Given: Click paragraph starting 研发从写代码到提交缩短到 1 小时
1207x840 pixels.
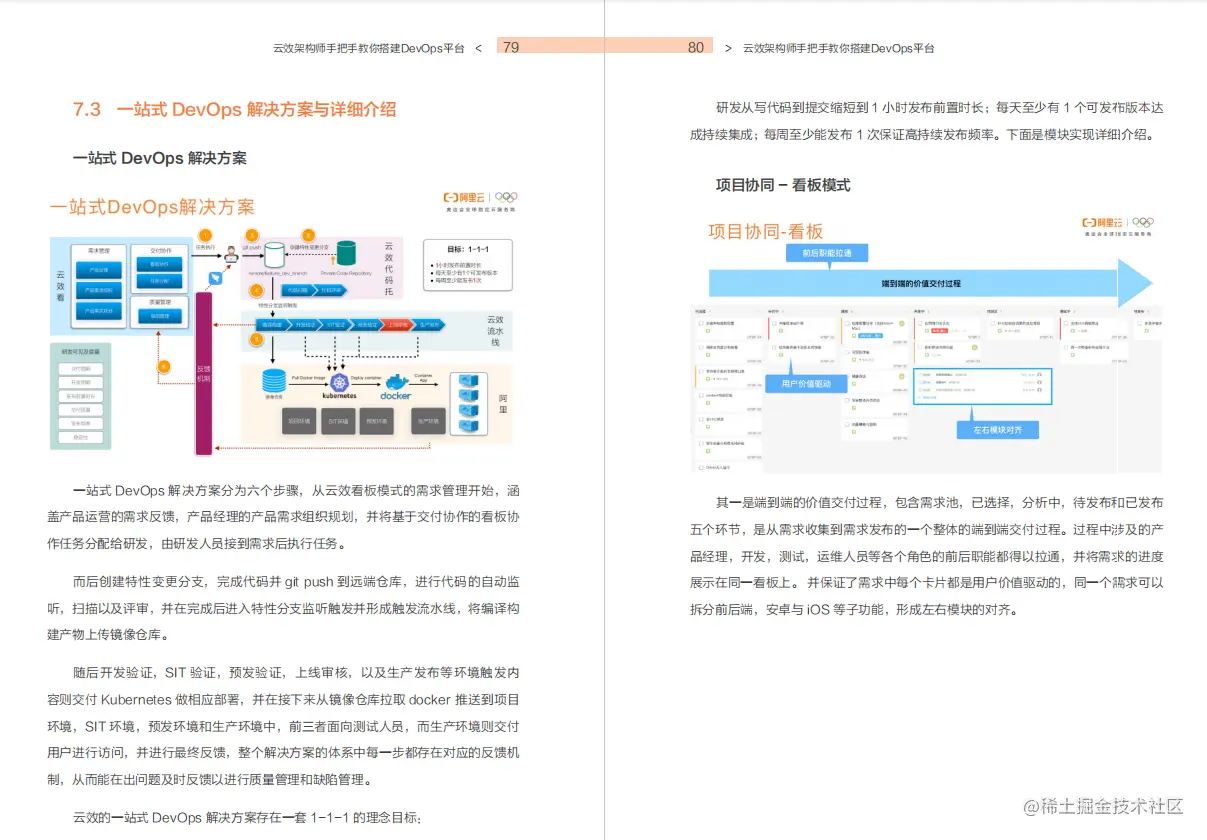Looking at the screenshot, I should pos(926,121).
